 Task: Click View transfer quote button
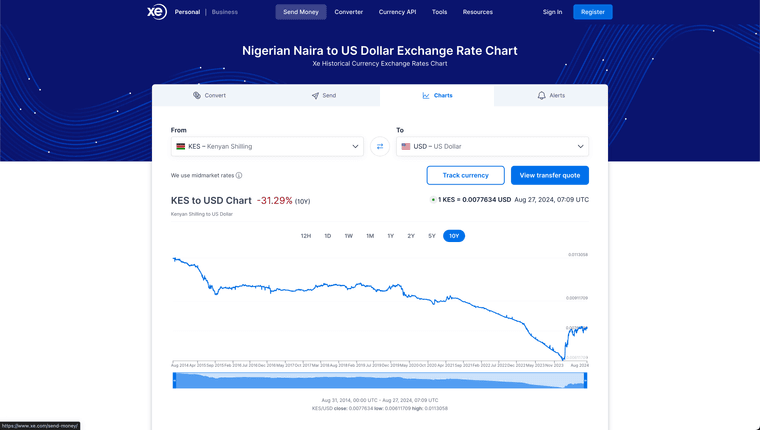pos(550,175)
